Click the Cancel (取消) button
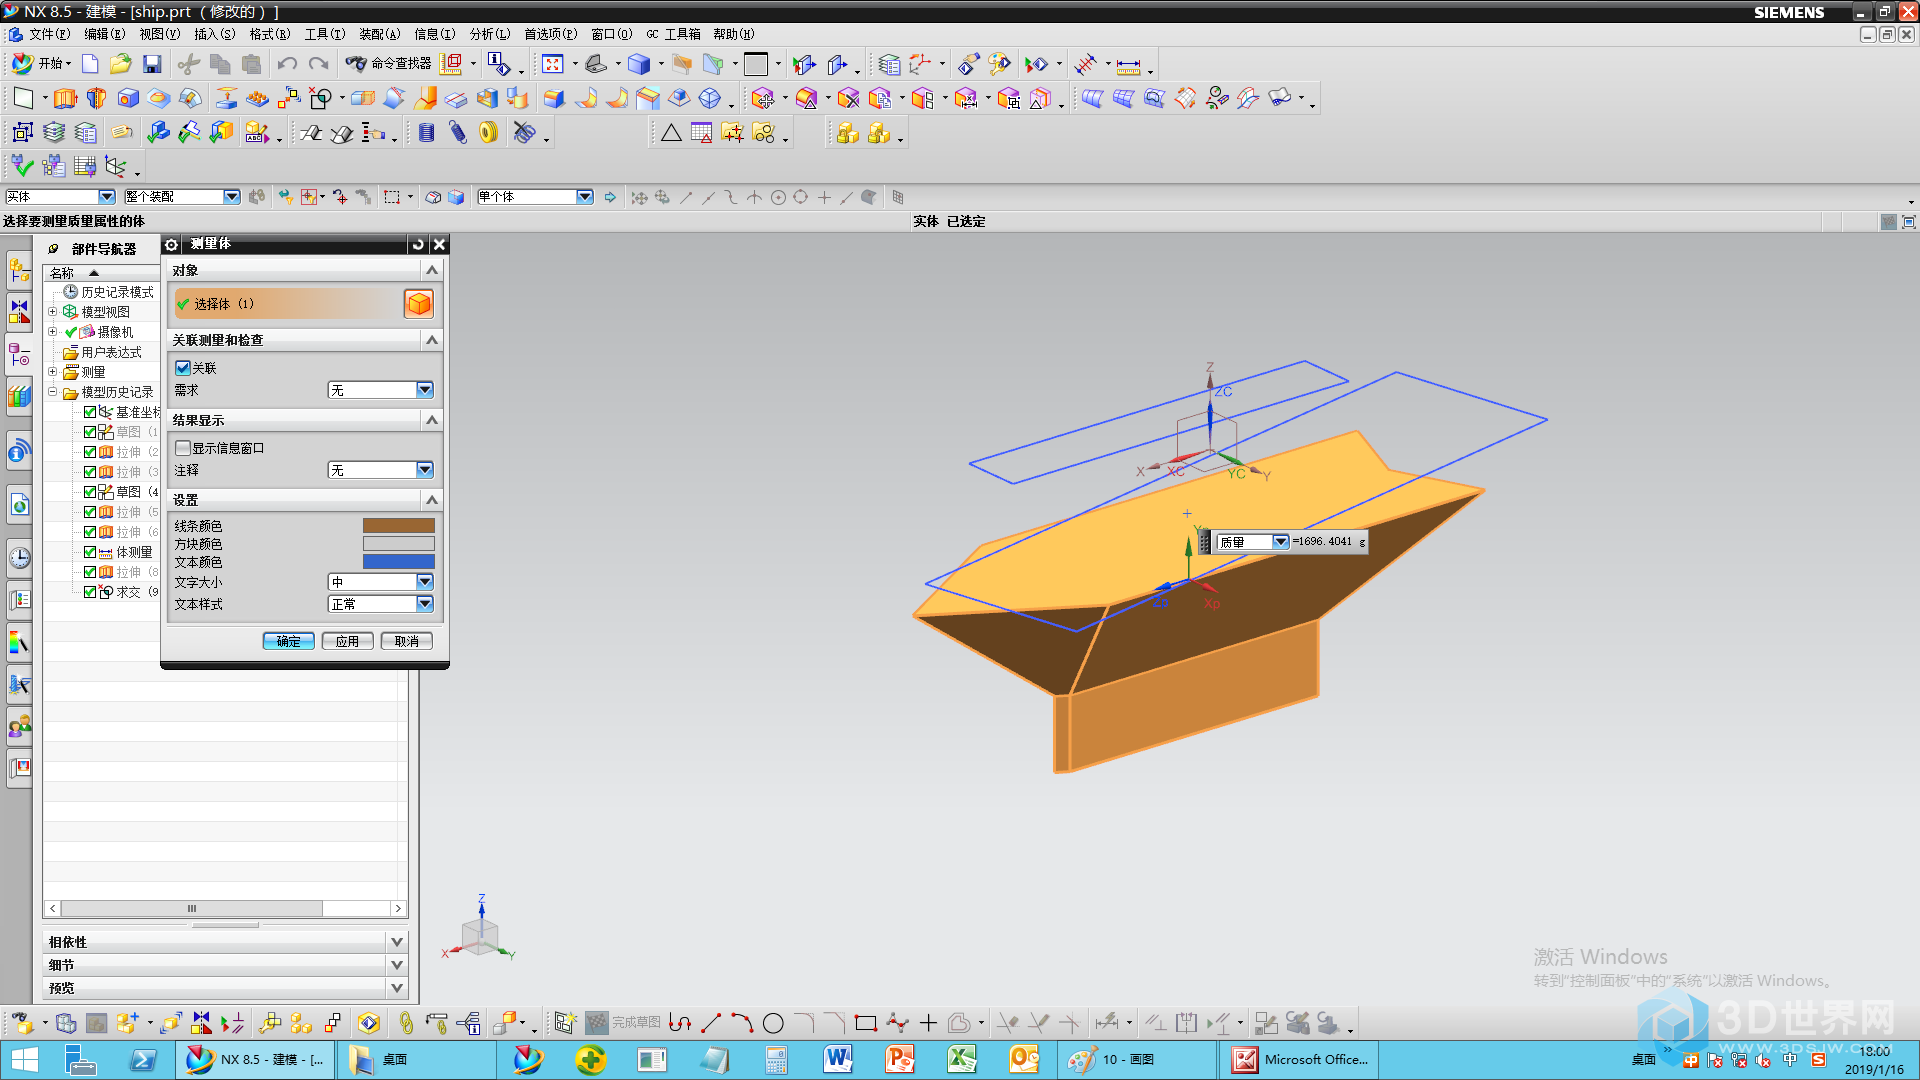This screenshot has width=1920, height=1080. pos(407,641)
